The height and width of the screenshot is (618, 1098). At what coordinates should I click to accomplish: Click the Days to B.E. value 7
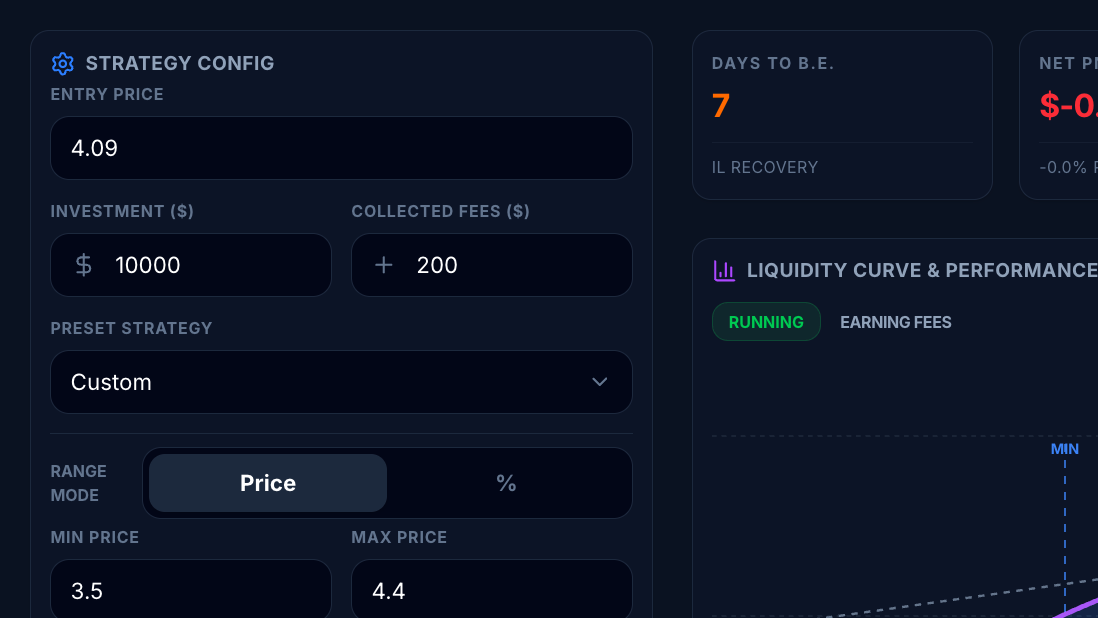tap(721, 106)
